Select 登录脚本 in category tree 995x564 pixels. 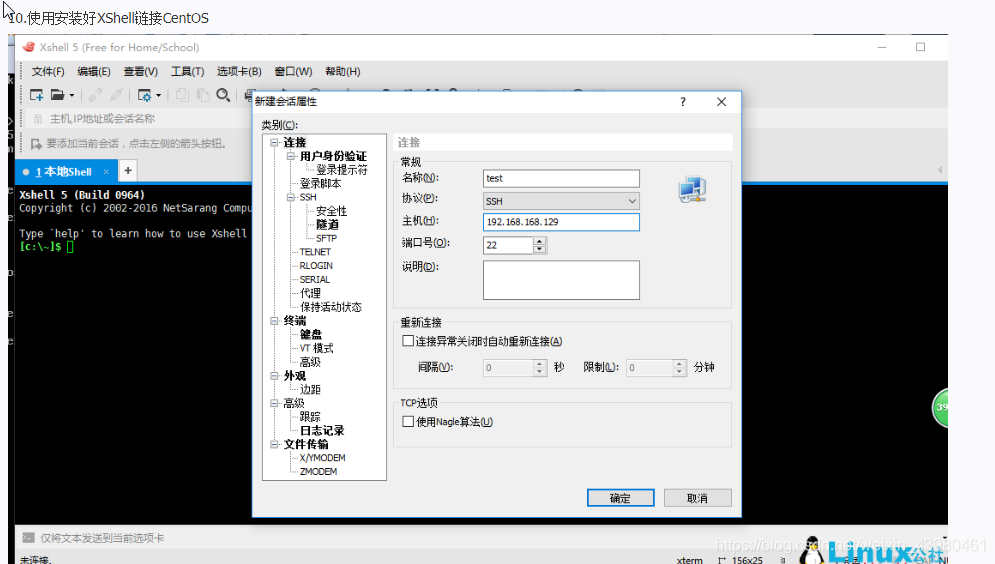320,183
